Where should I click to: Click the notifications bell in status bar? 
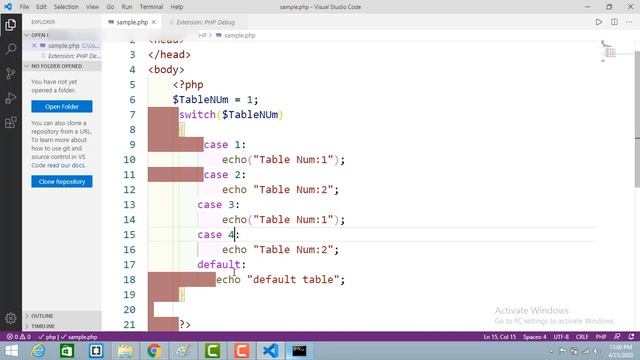tap(631, 337)
